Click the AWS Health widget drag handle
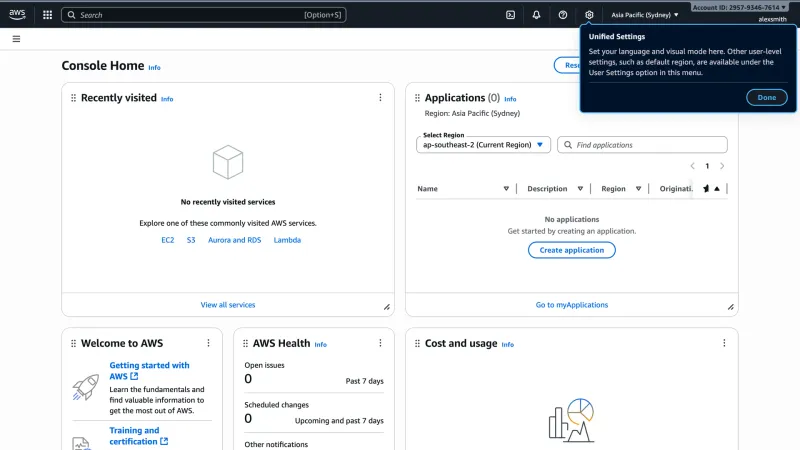This screenshot has width=800, height=450. click(245, 343)
